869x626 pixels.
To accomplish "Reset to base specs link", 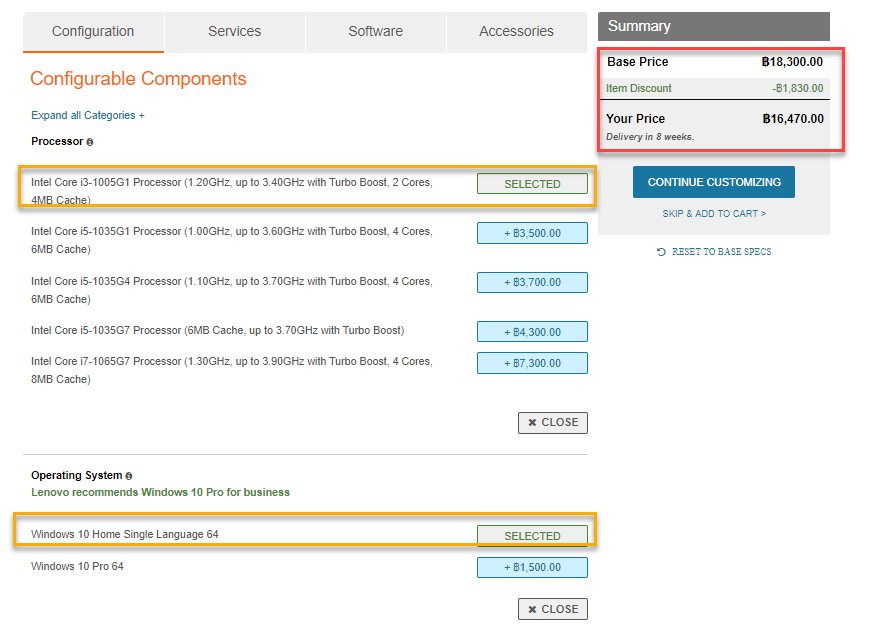I will (x=721, y=252).
